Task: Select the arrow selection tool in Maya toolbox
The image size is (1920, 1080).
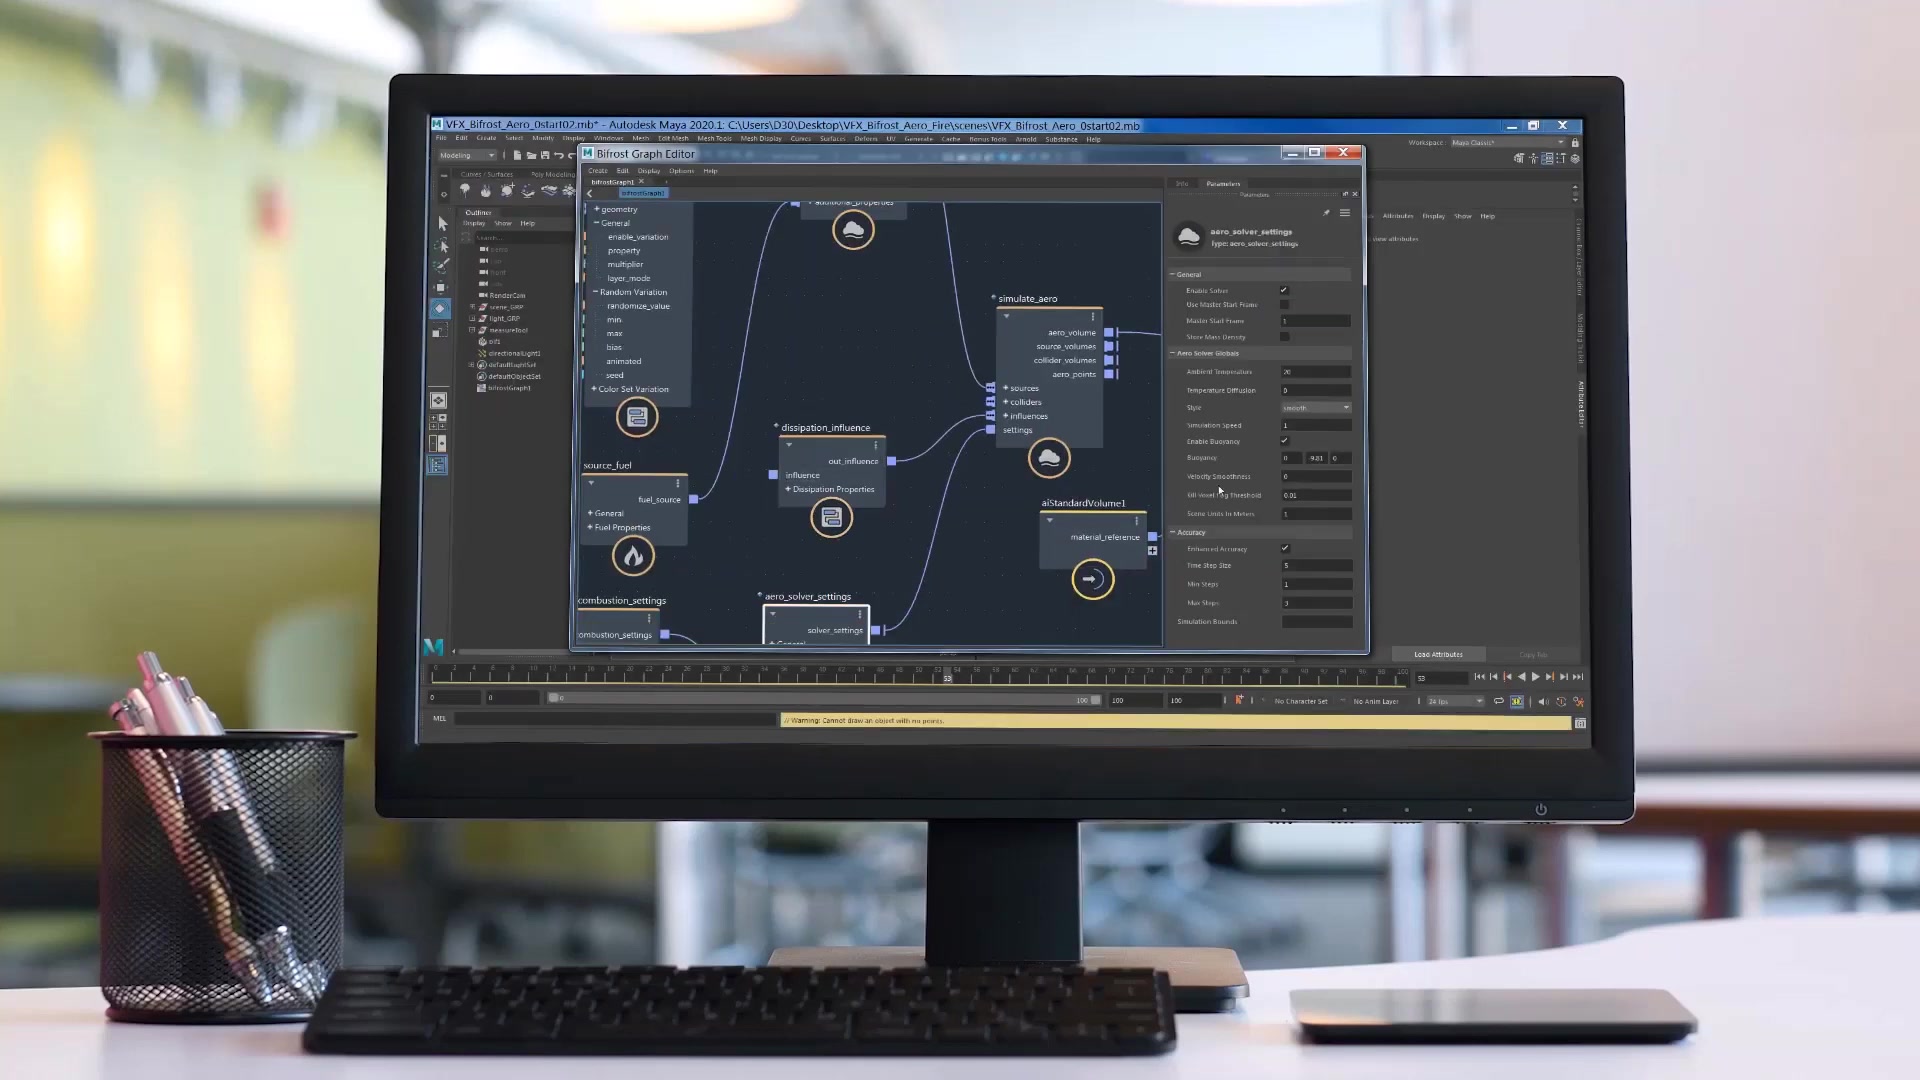Action: coord(443,224)
